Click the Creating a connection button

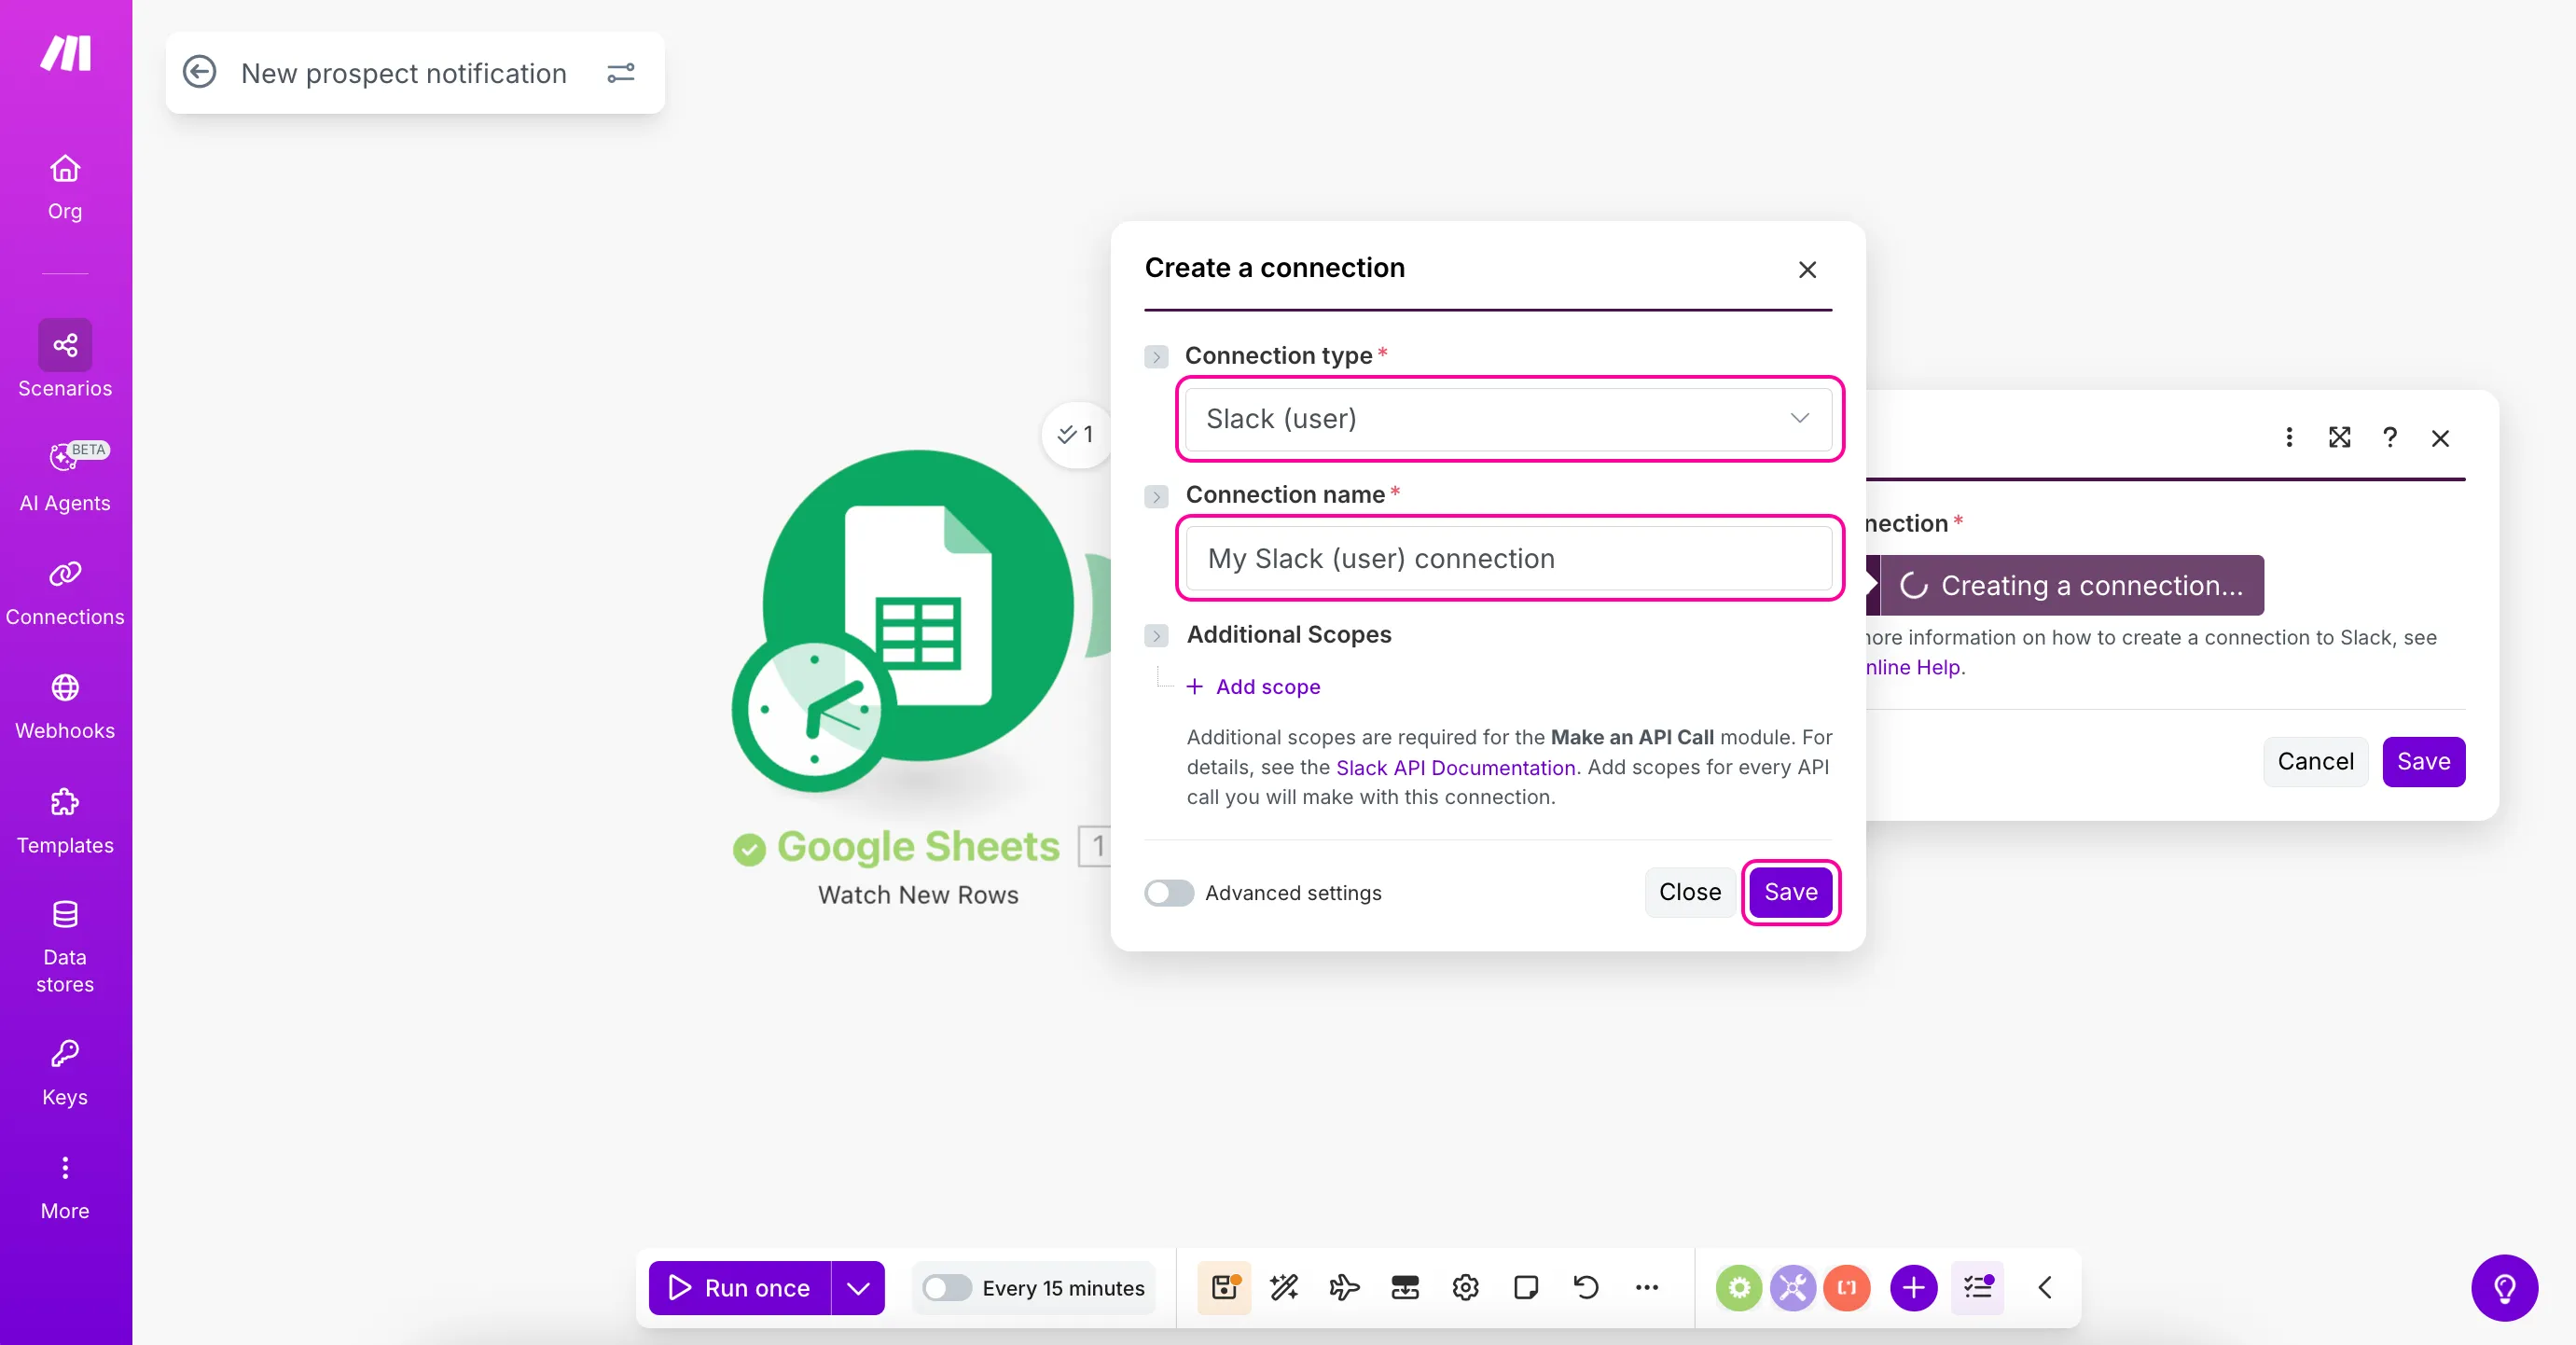click(2070, 585)
